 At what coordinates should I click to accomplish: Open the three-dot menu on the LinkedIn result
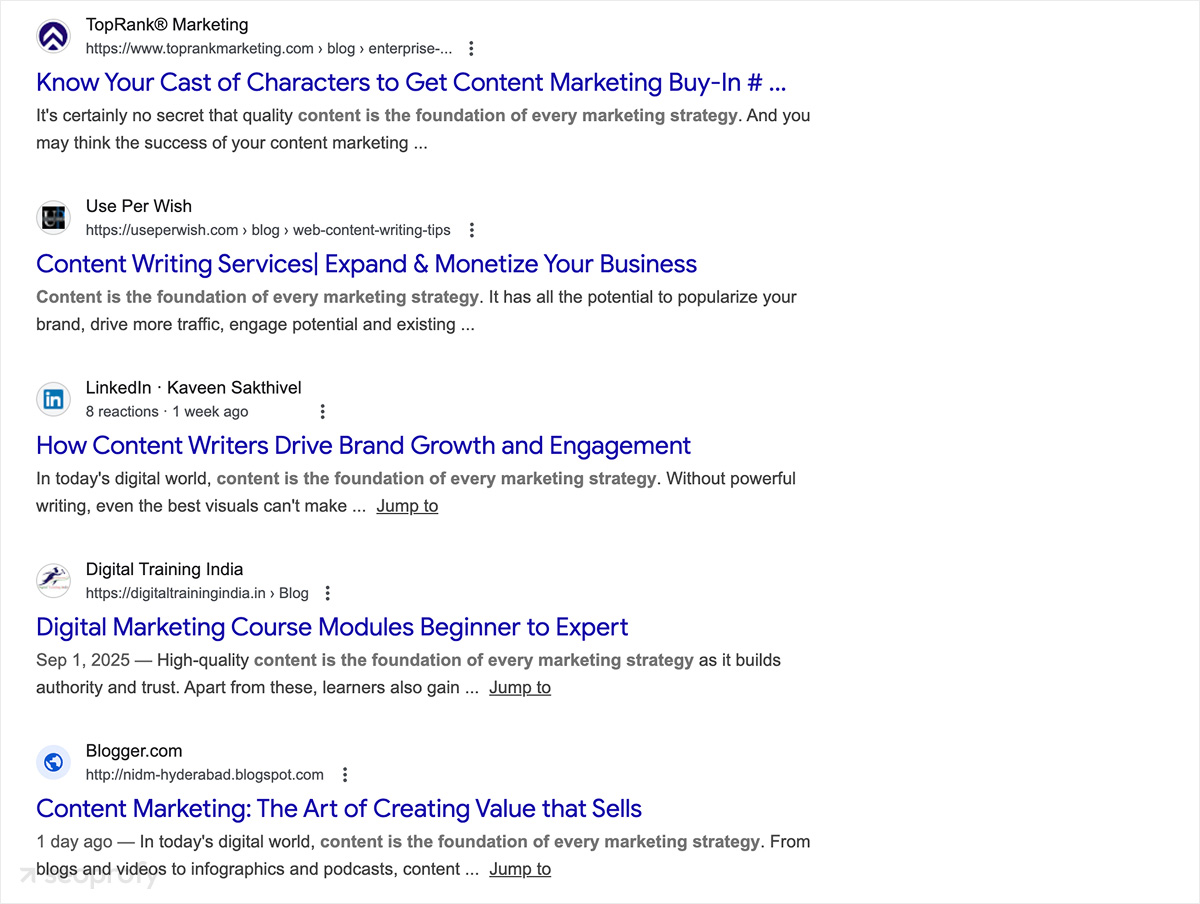(x=322, y=411)
